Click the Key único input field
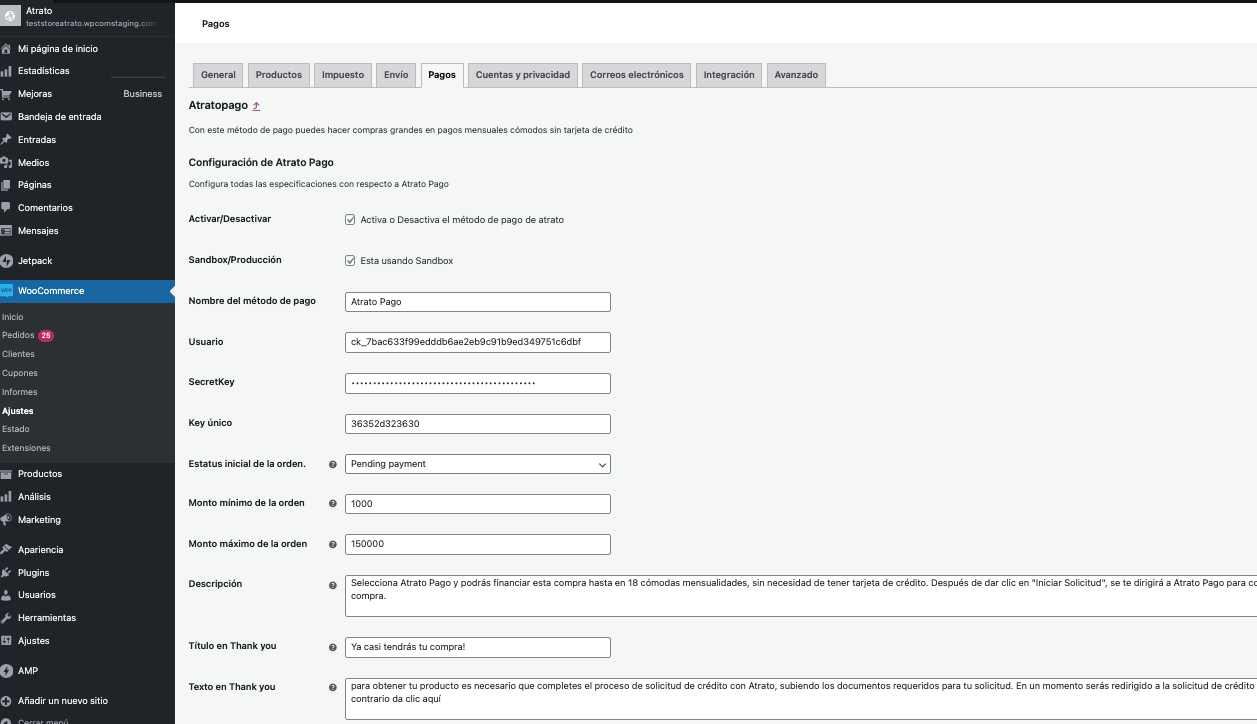The height and width of the screenshot is (724, 1257). click(478, 423)
